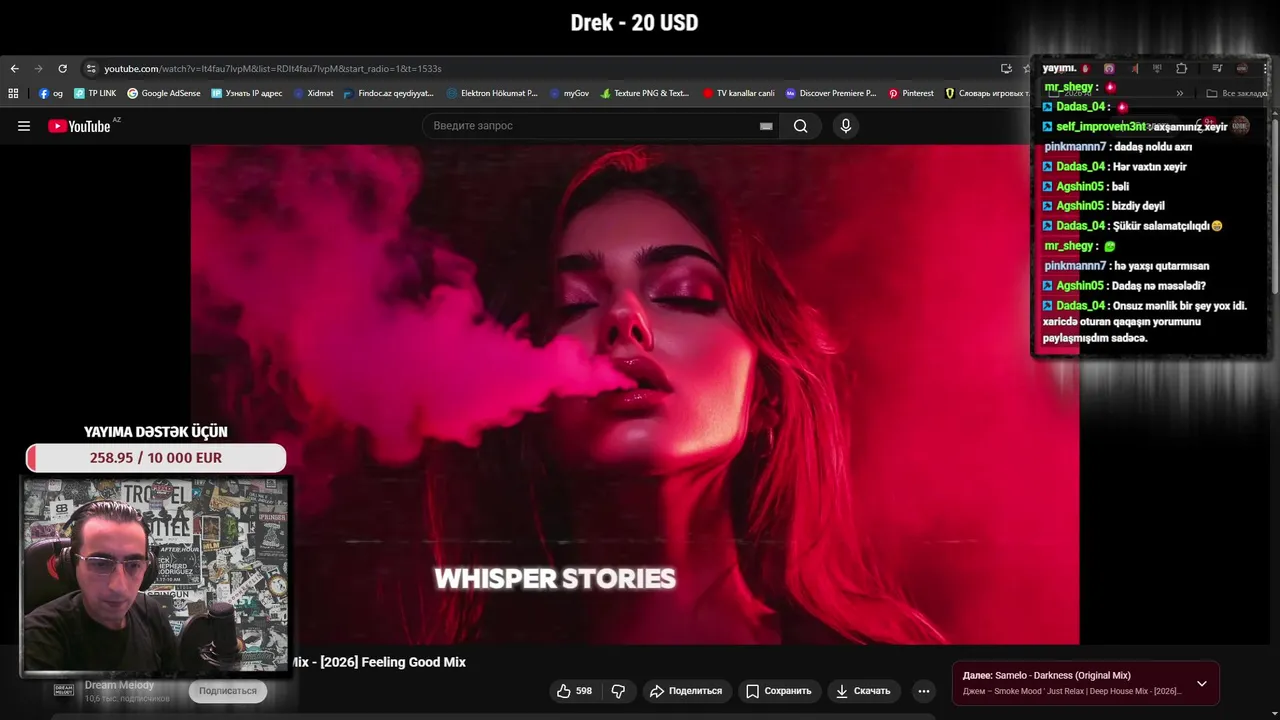Click the install/cast icon in address bar
The height and width of the screenshot is (720, 1280).
pyautogui.click(x=1006, y=69)
